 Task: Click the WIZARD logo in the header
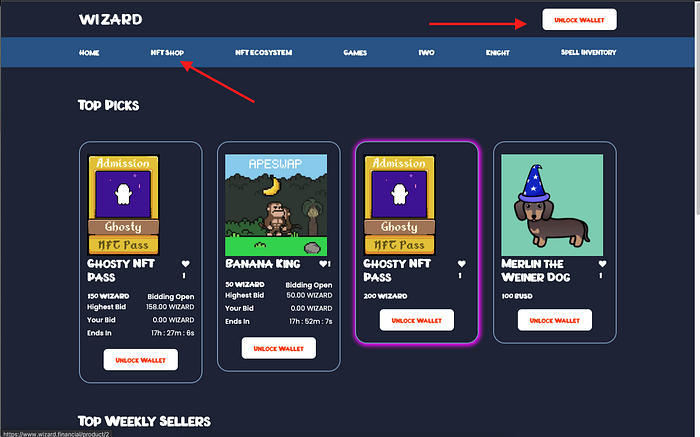pyautogui.click(x=111, y=20)
